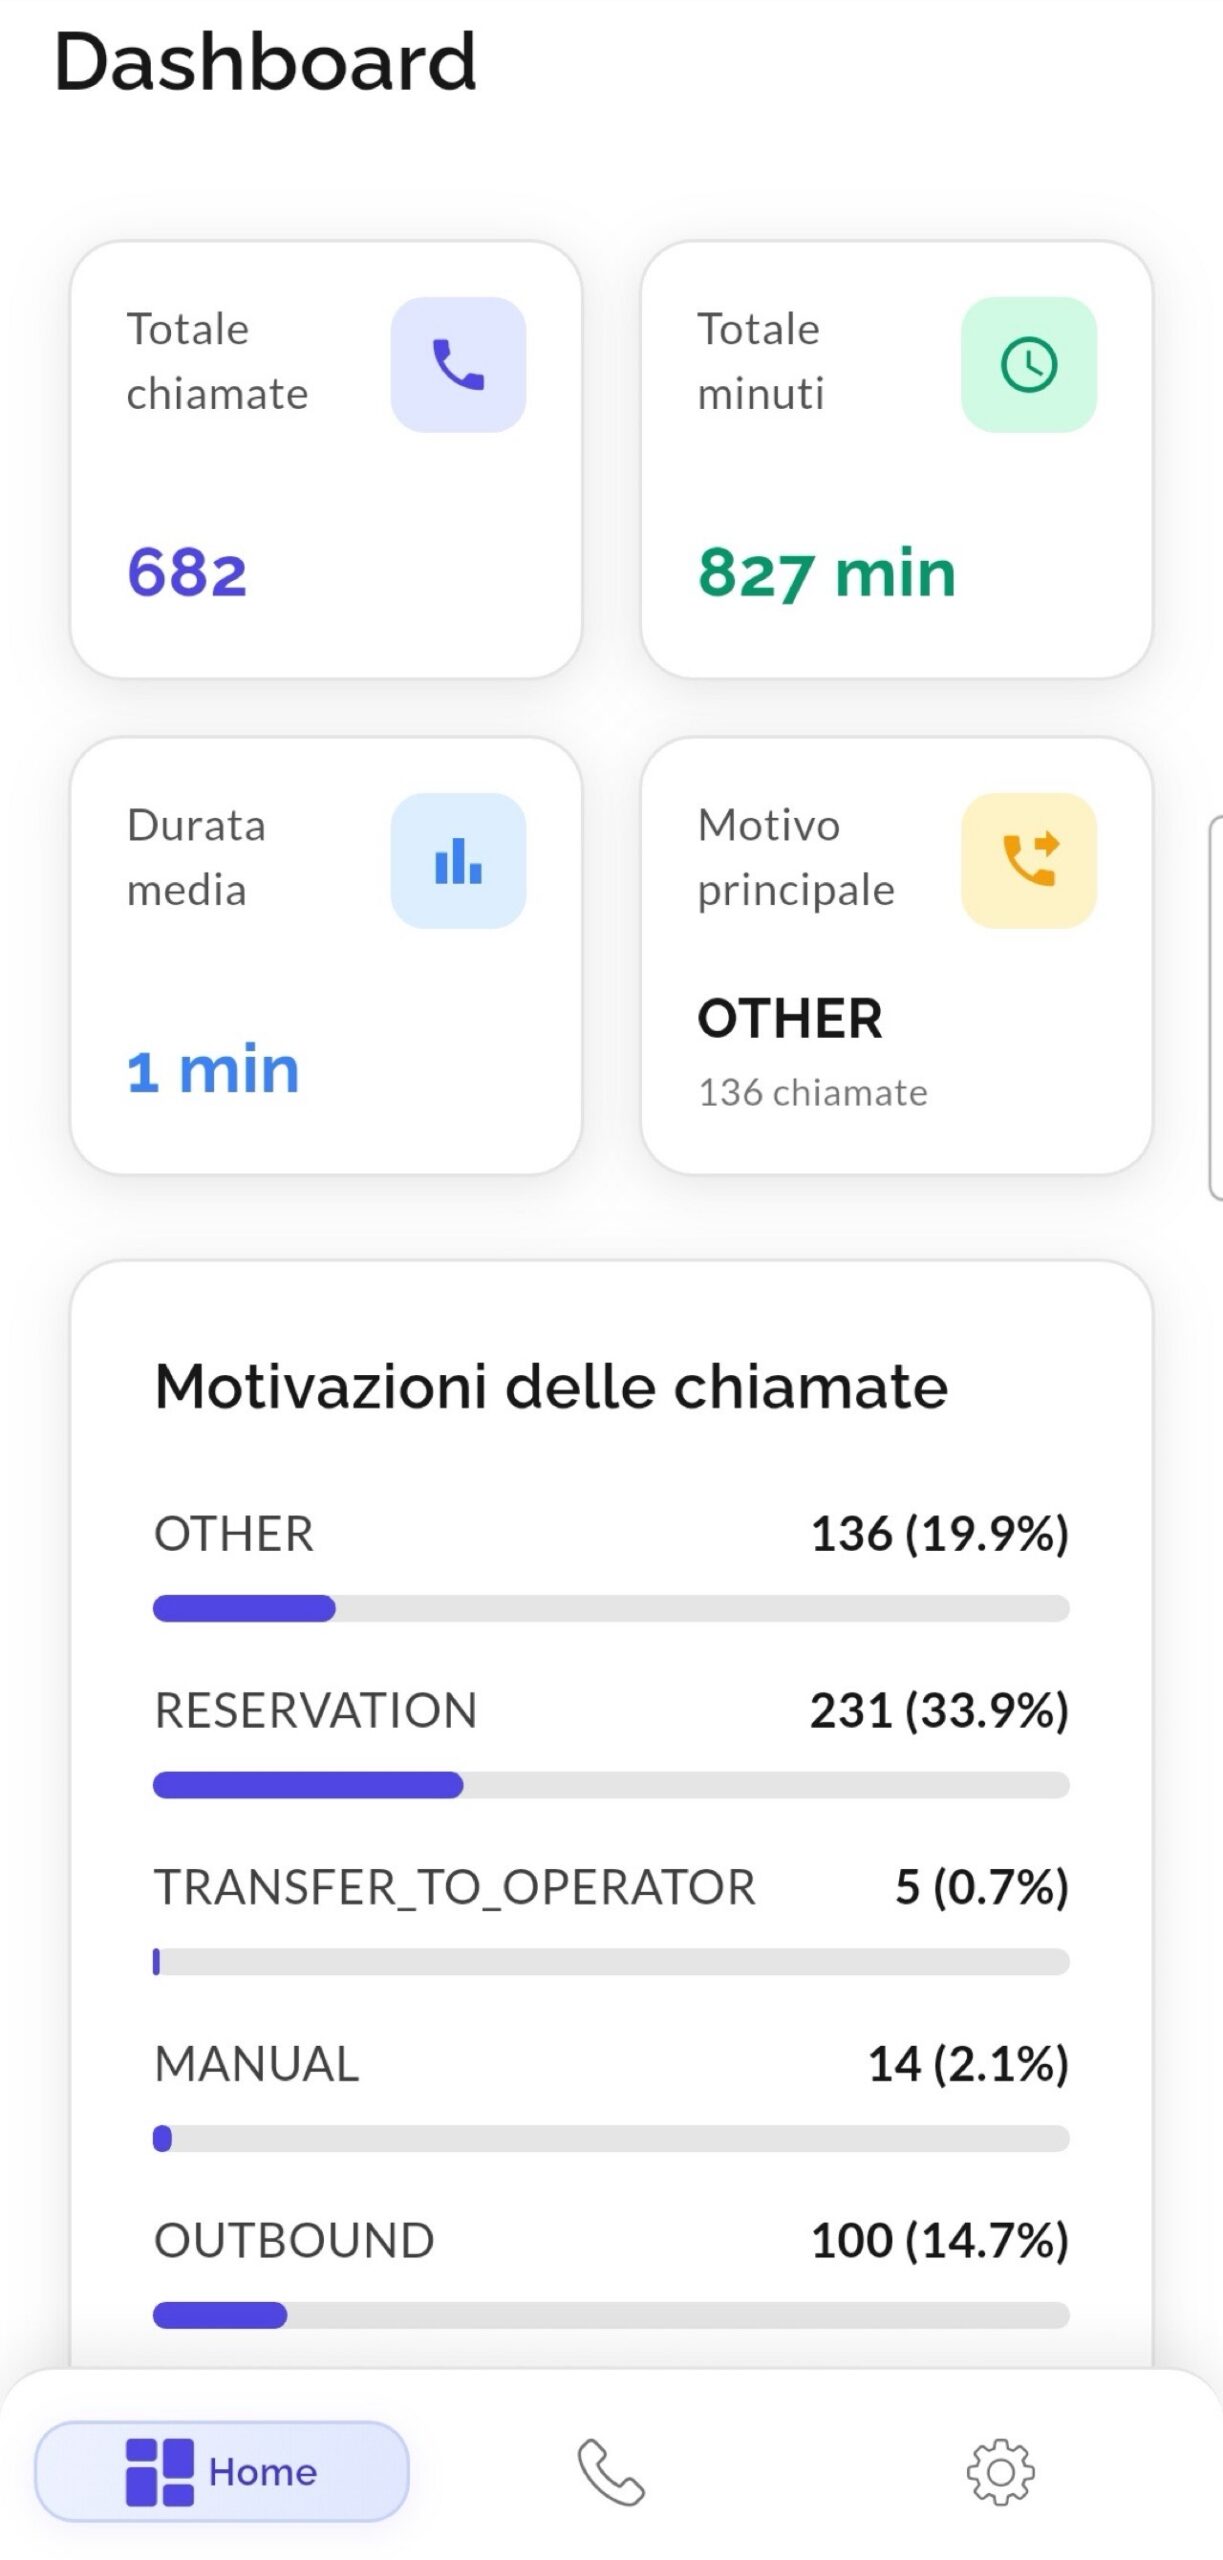Click the TRANSFER_TO_OPERATOR label
Viewport: 1223px width, 2560px height.
point(454,1887)
